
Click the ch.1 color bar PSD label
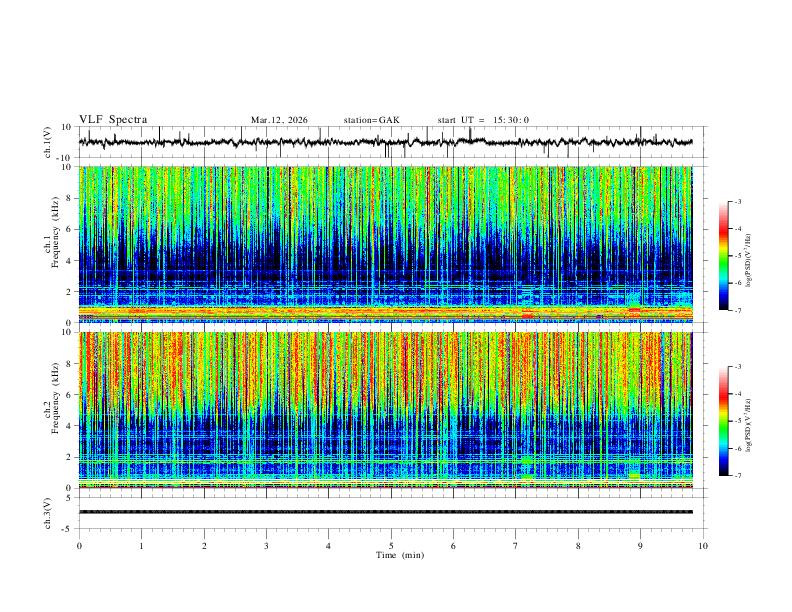coord(748,261)
